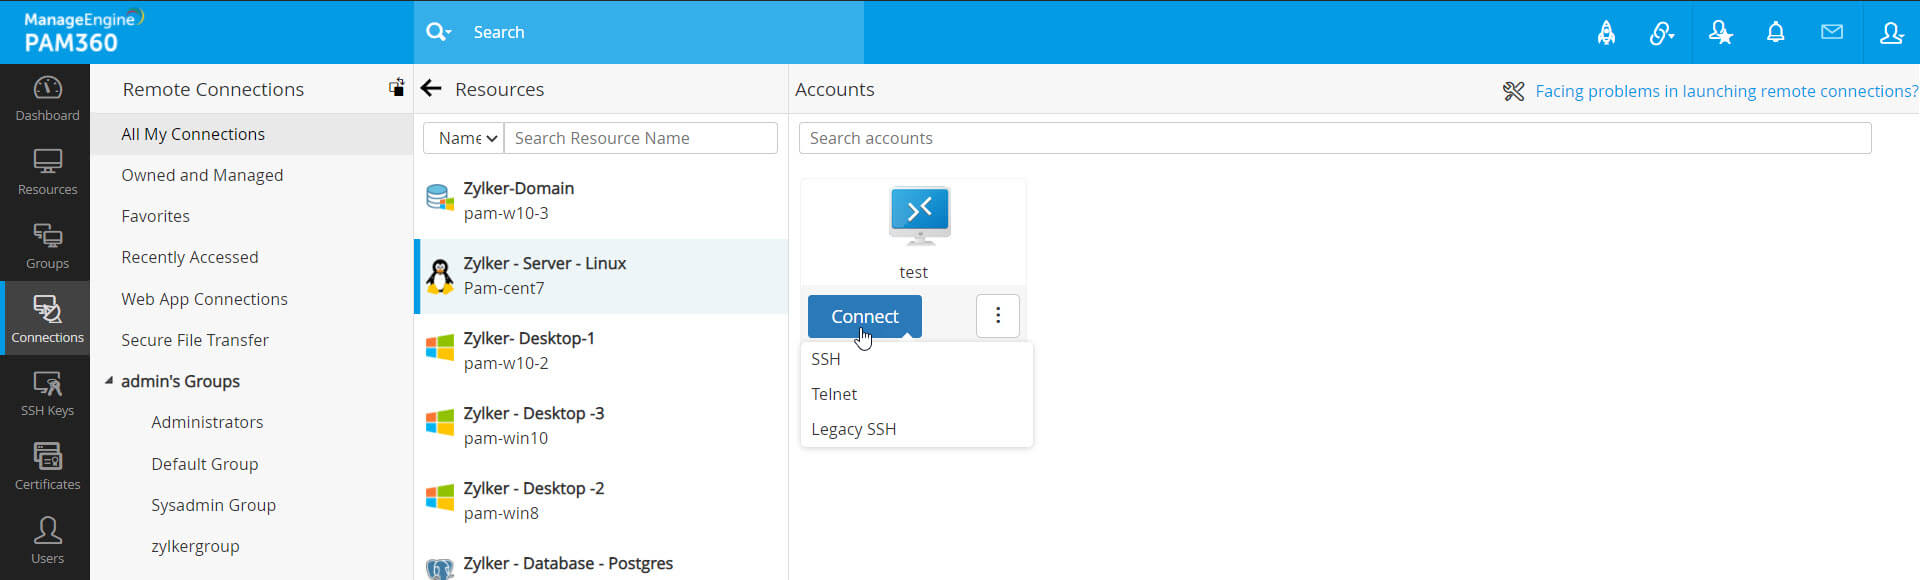The image size is (1920, 580).
Task: Select the Sysadmin Group
Action: tap(213, 505)
